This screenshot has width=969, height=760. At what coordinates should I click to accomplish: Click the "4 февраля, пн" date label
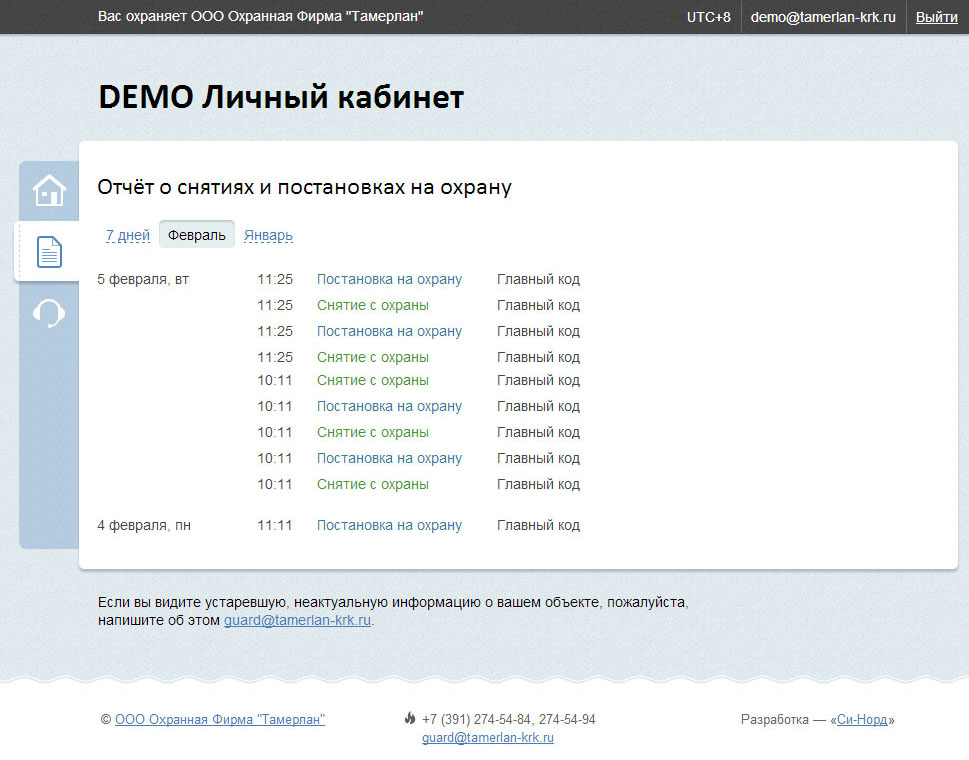144,526
